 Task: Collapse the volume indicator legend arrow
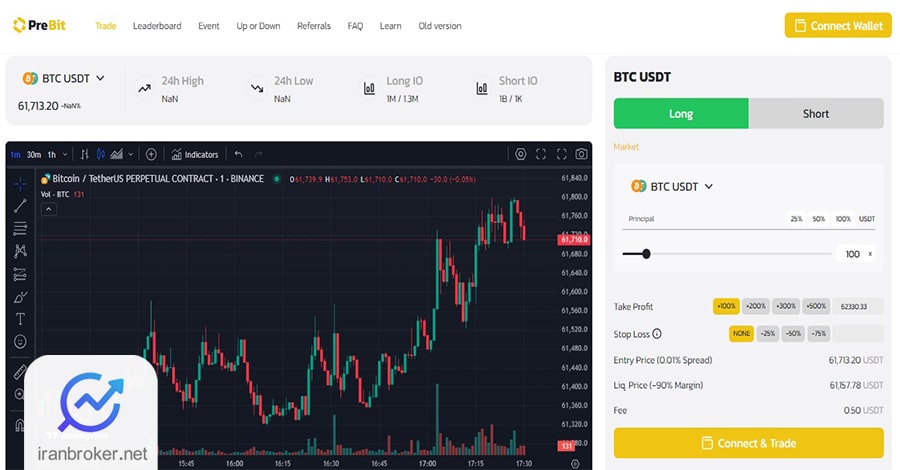(x=49, y=209)
